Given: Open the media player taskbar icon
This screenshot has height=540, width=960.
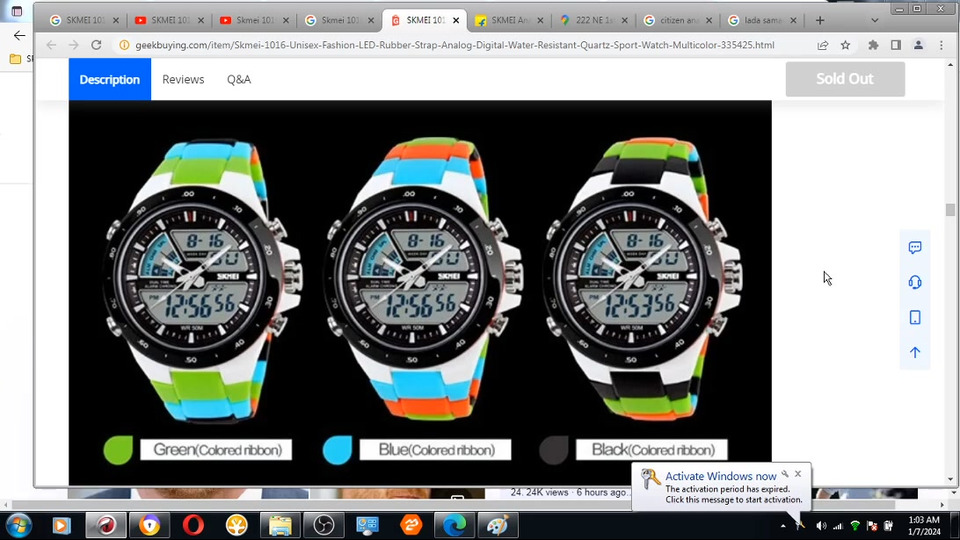Looking at the screenshot, I should [61, 525].
